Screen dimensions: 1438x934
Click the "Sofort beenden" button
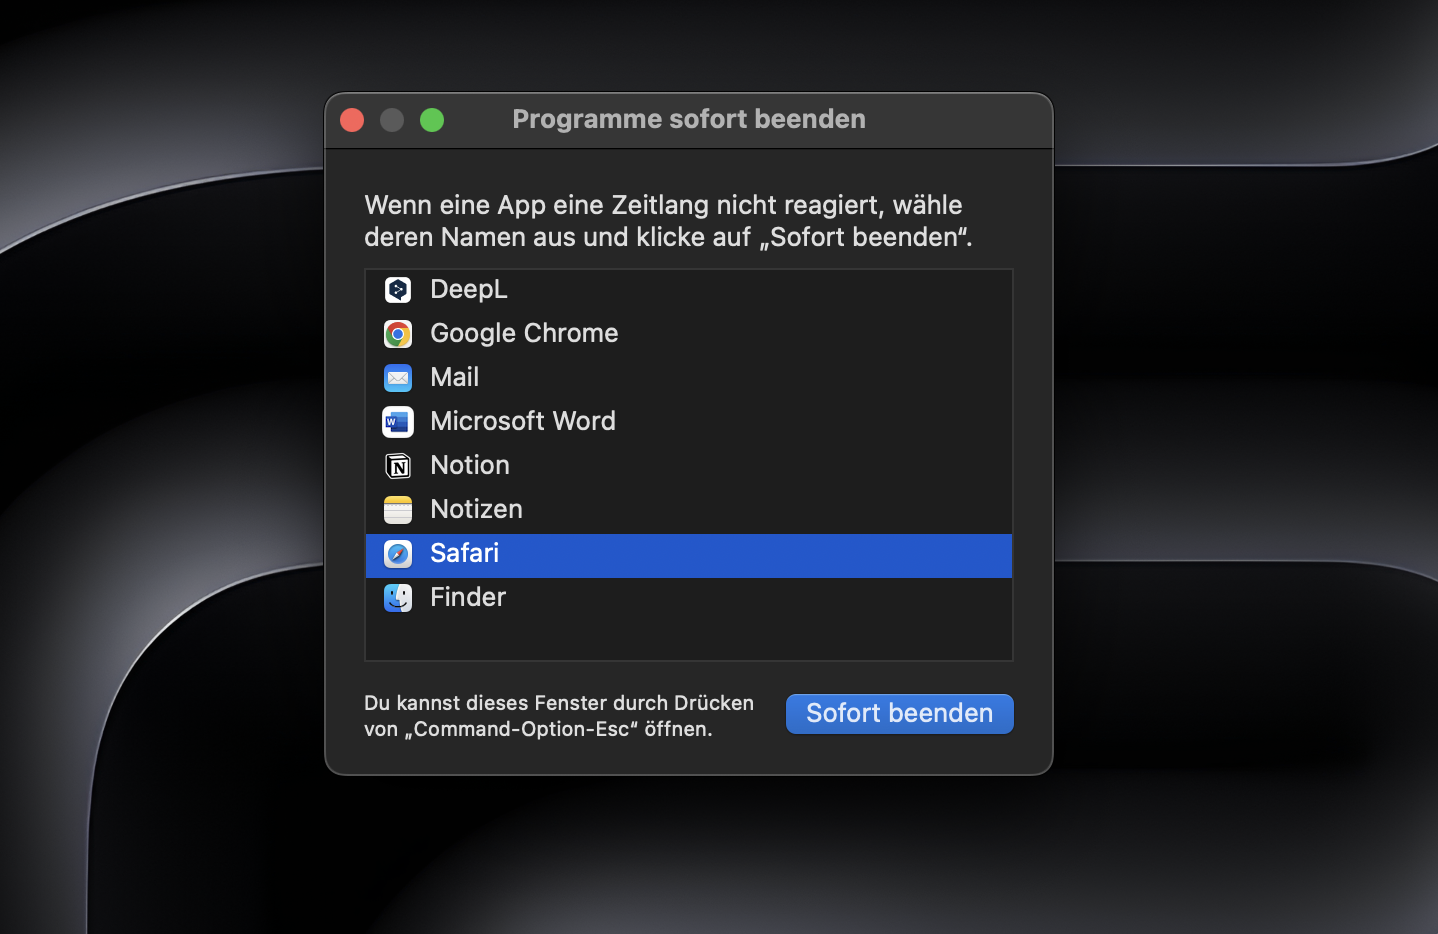[900, 714]
